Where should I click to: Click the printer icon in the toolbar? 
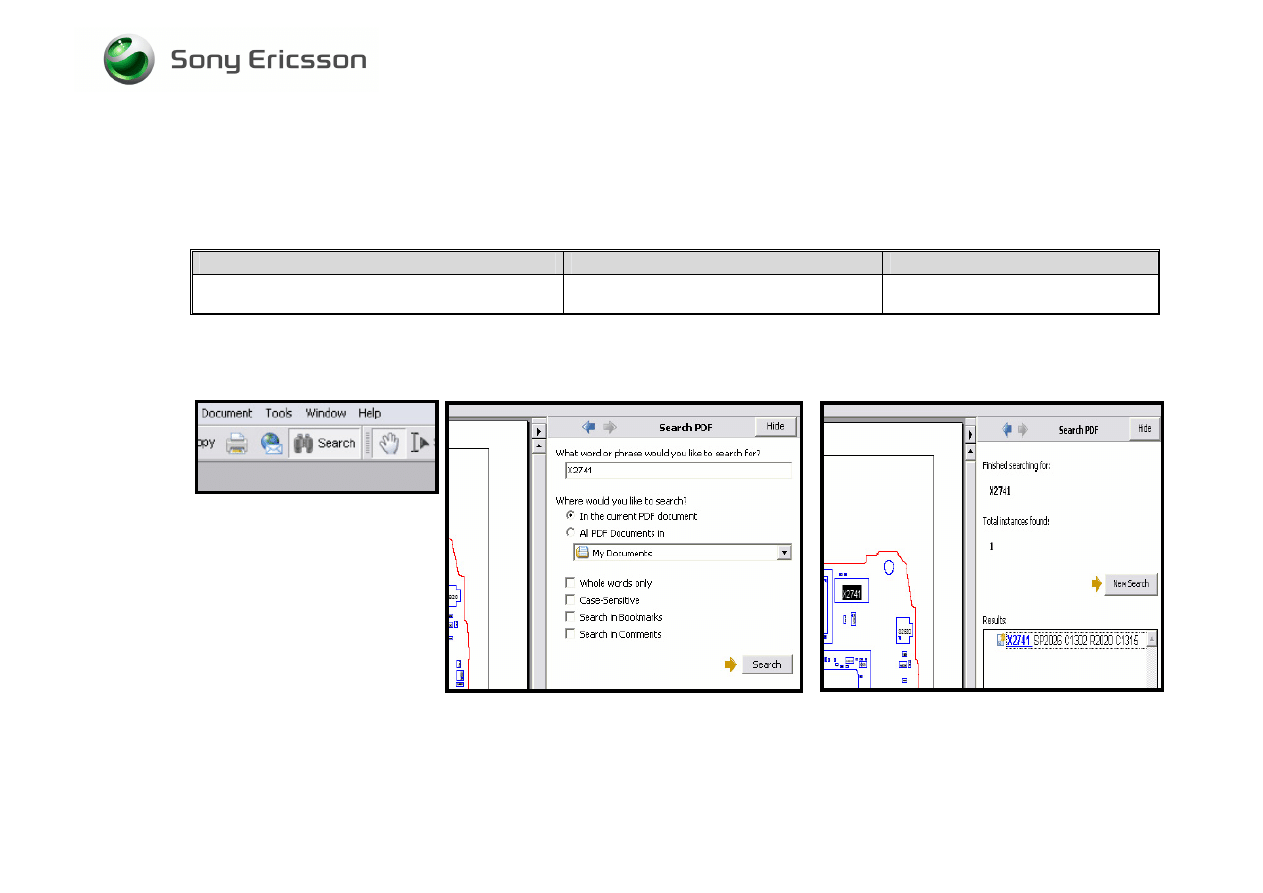[x=236, y=443]
